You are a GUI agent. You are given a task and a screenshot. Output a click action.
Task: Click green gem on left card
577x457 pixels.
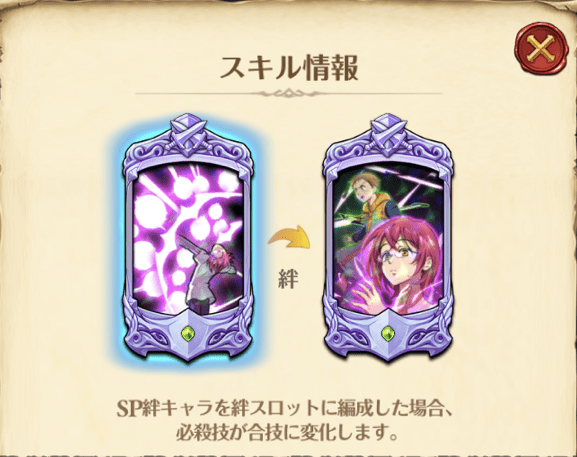pyautogui.click(x=188, y=334)
